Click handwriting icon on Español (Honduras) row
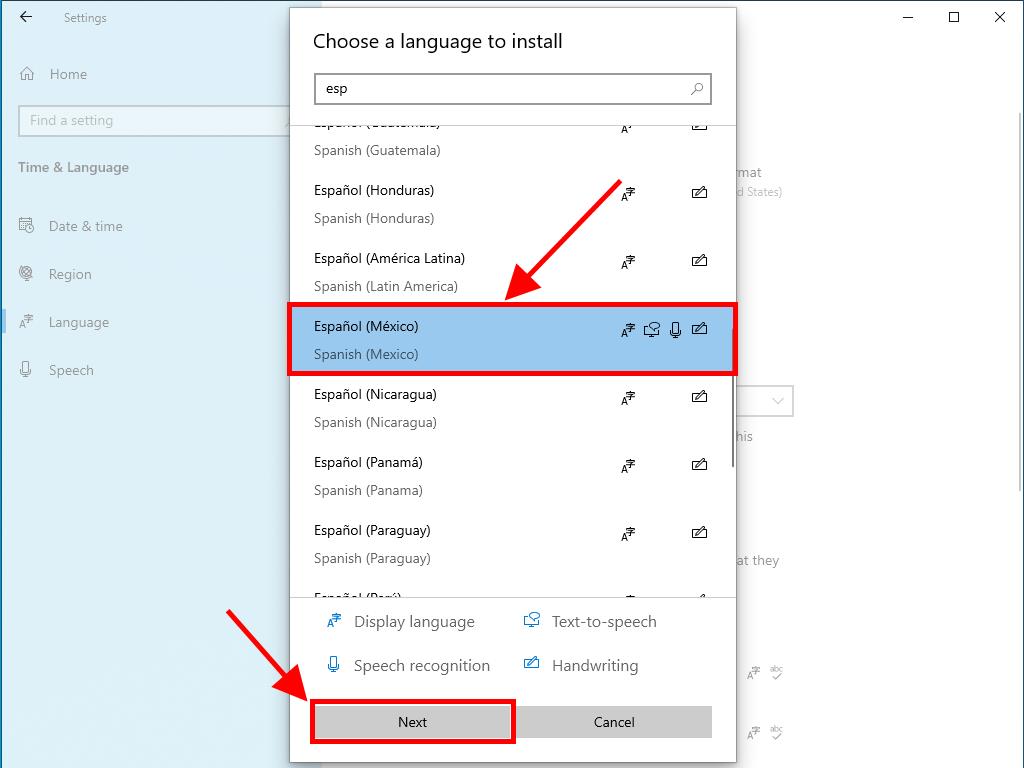This screenshot has height=768, width=1024. click(x=699, y=193)
